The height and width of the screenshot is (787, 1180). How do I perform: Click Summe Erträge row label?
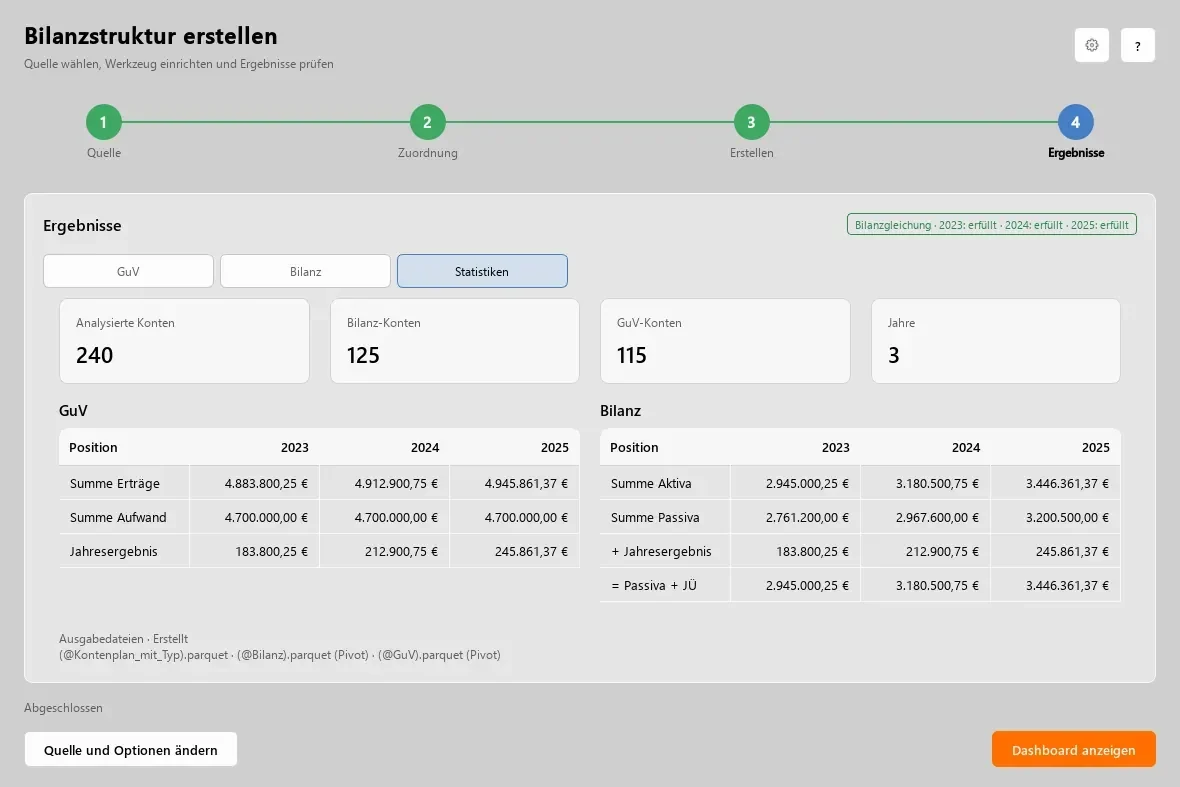click(x=114, y=483)
